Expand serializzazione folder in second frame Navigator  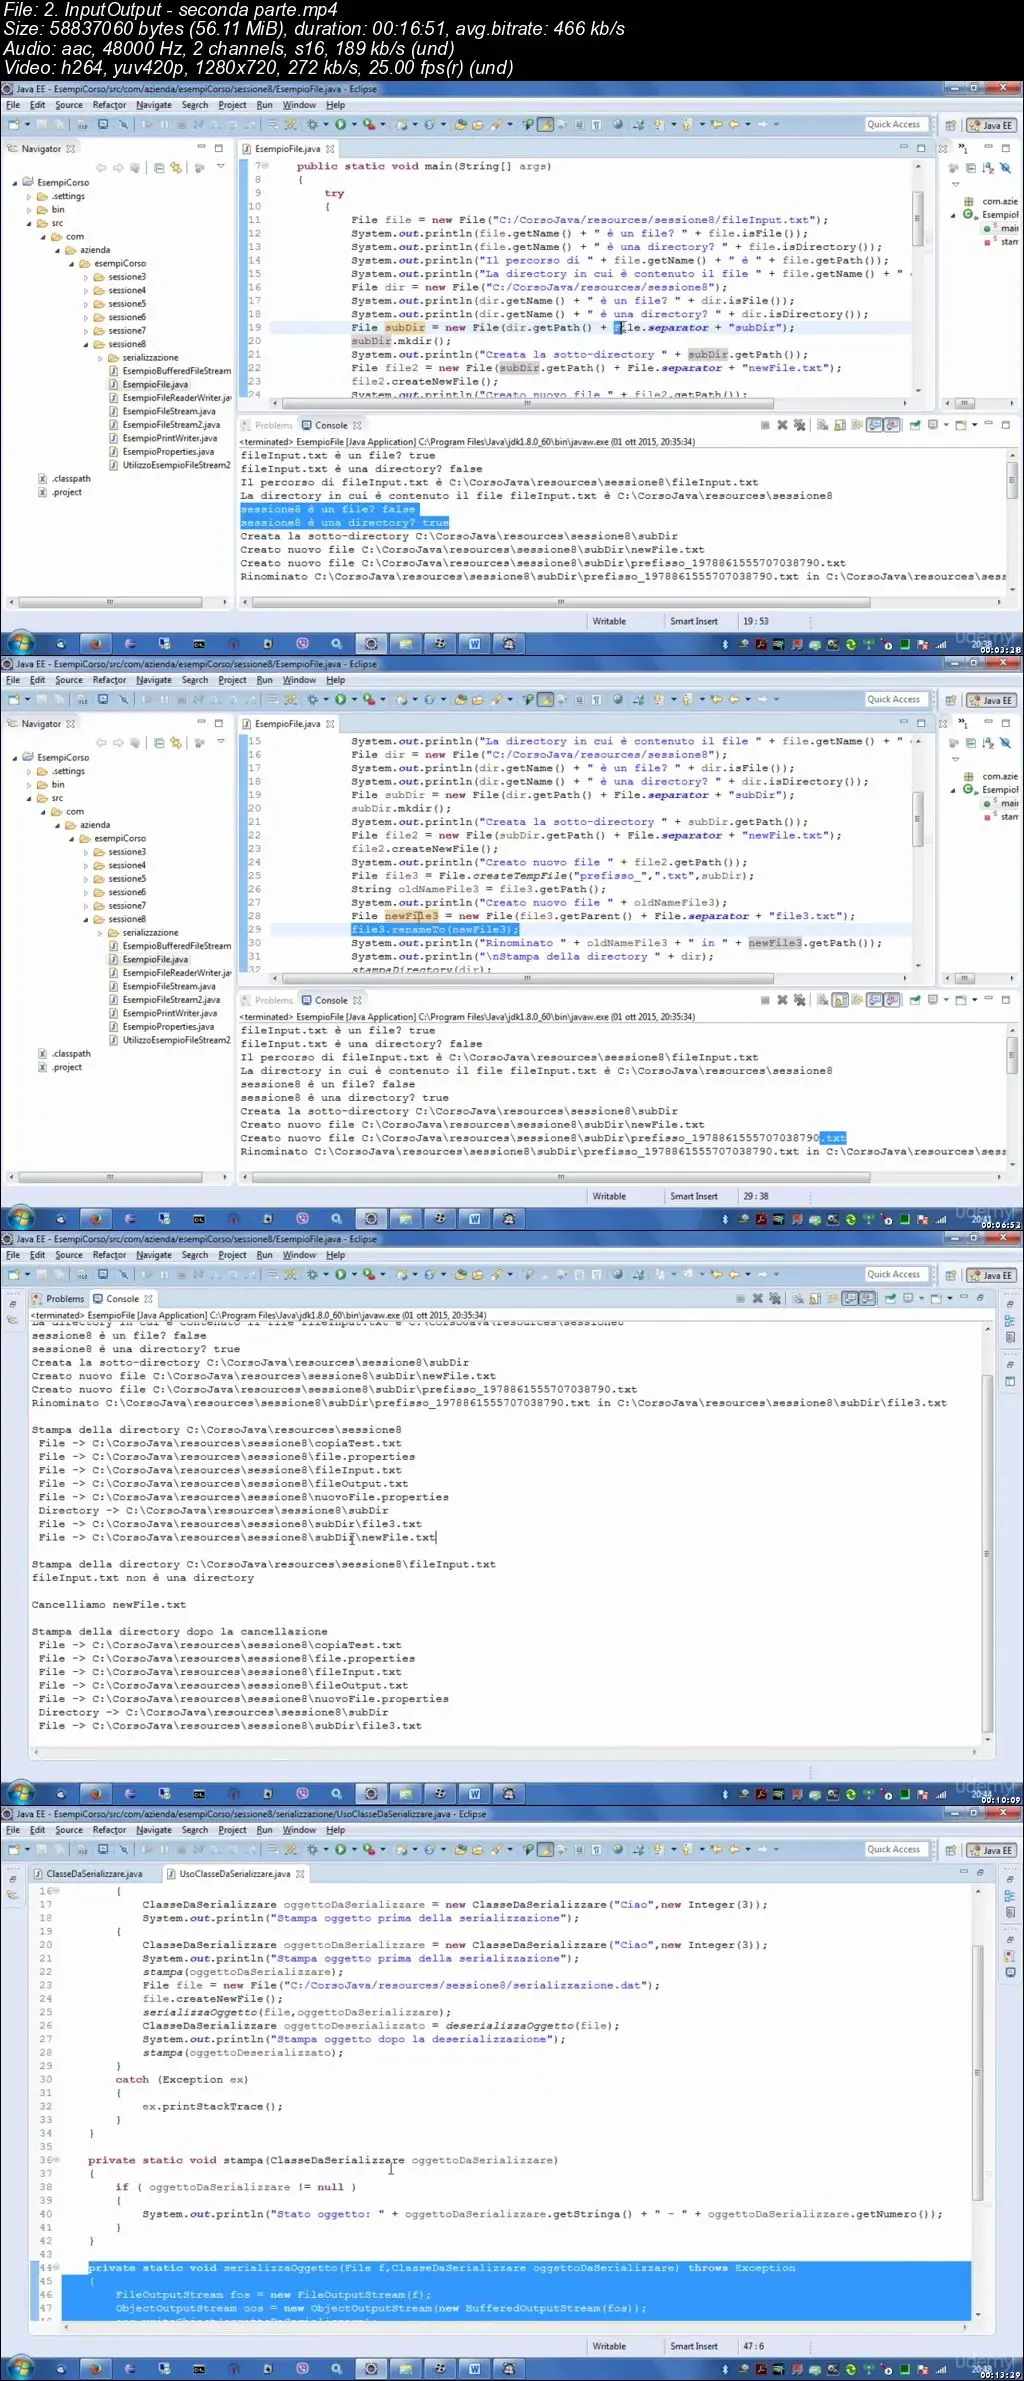pyautogui.click(x=100, y=933)
